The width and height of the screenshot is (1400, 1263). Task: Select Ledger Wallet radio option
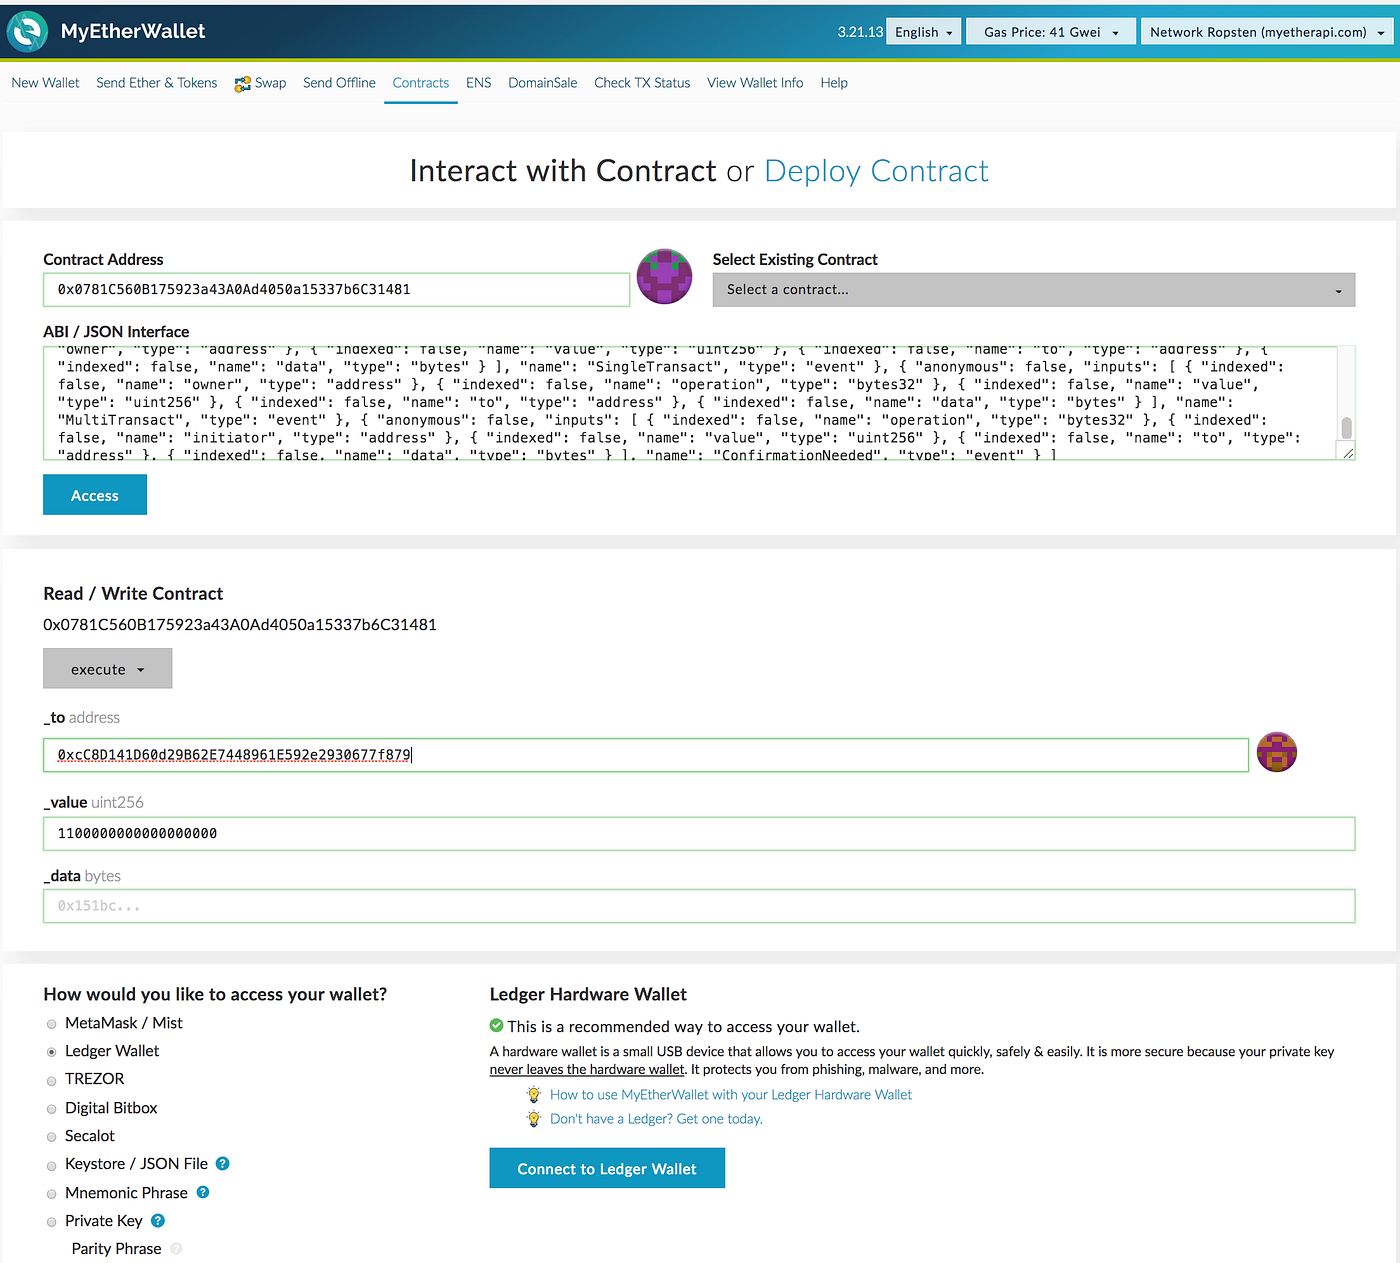point(52,1052)
